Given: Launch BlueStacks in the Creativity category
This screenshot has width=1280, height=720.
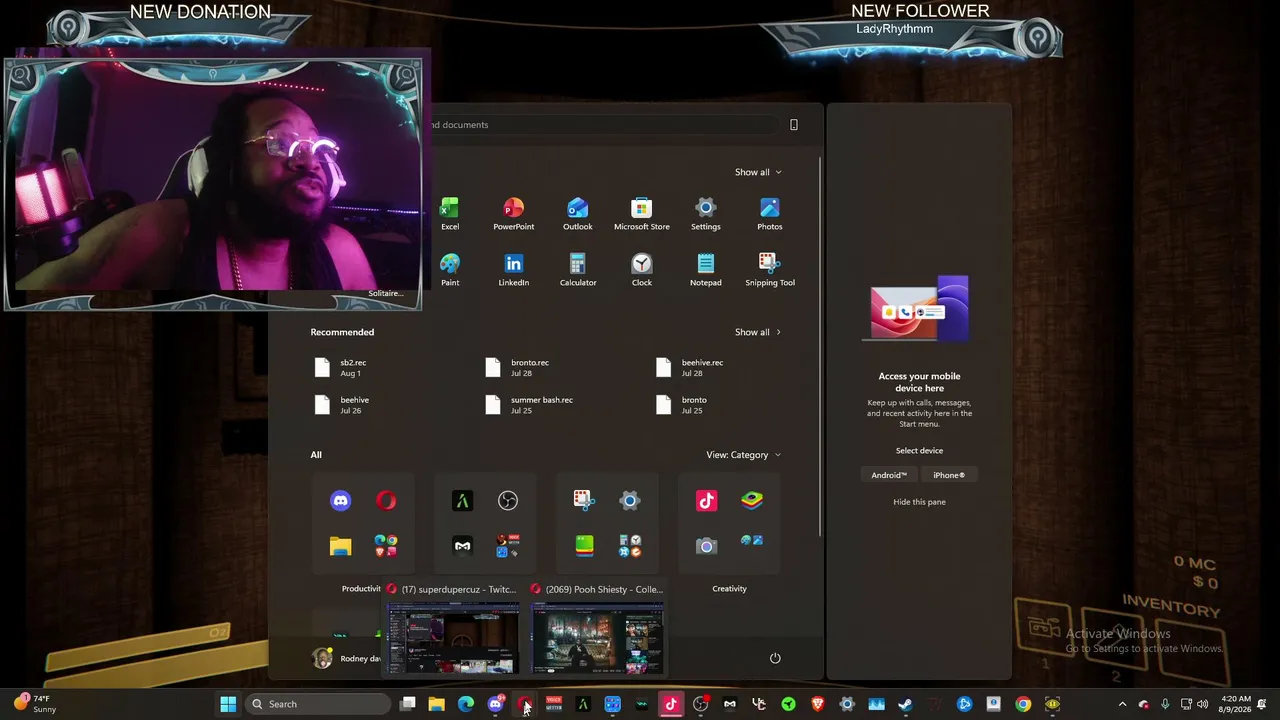Looking at the screenshot, I should tap(752, 501).
